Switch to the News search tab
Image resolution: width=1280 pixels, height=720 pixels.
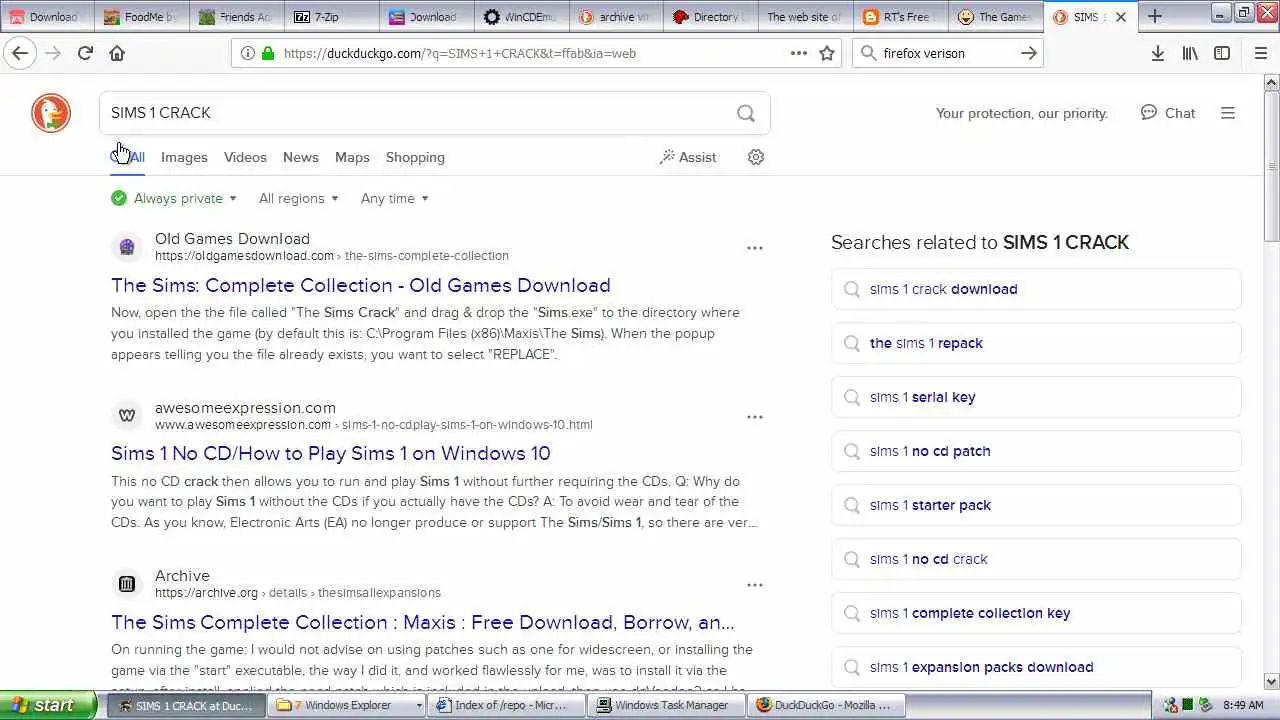[300, 157]
